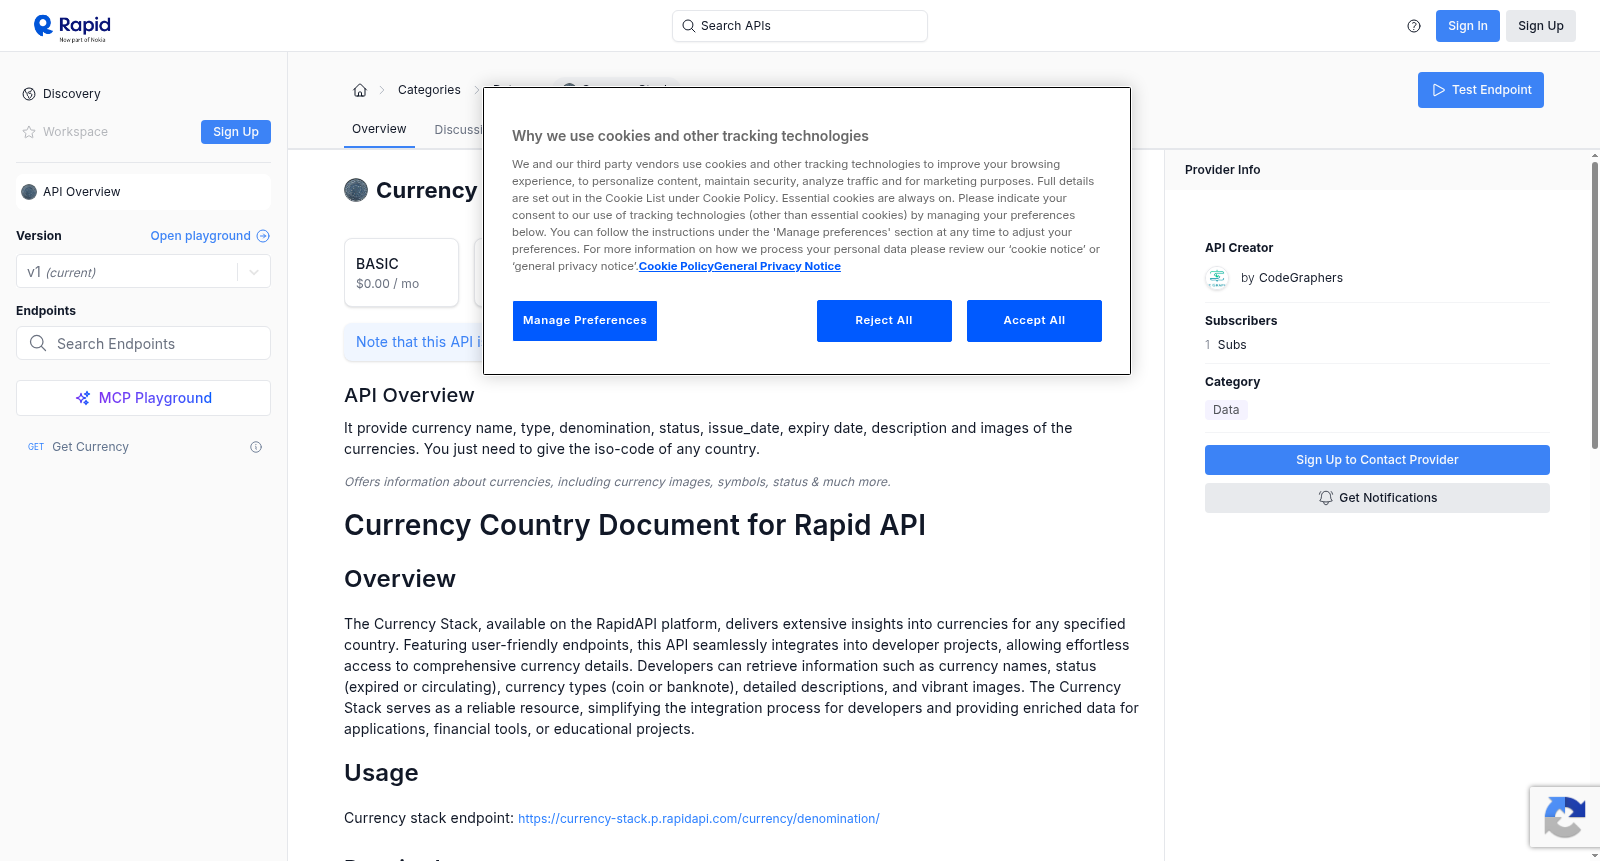Screen dimensions: 1600x861
Task: Click the Provider Info heading
Action: [1222, 170]
